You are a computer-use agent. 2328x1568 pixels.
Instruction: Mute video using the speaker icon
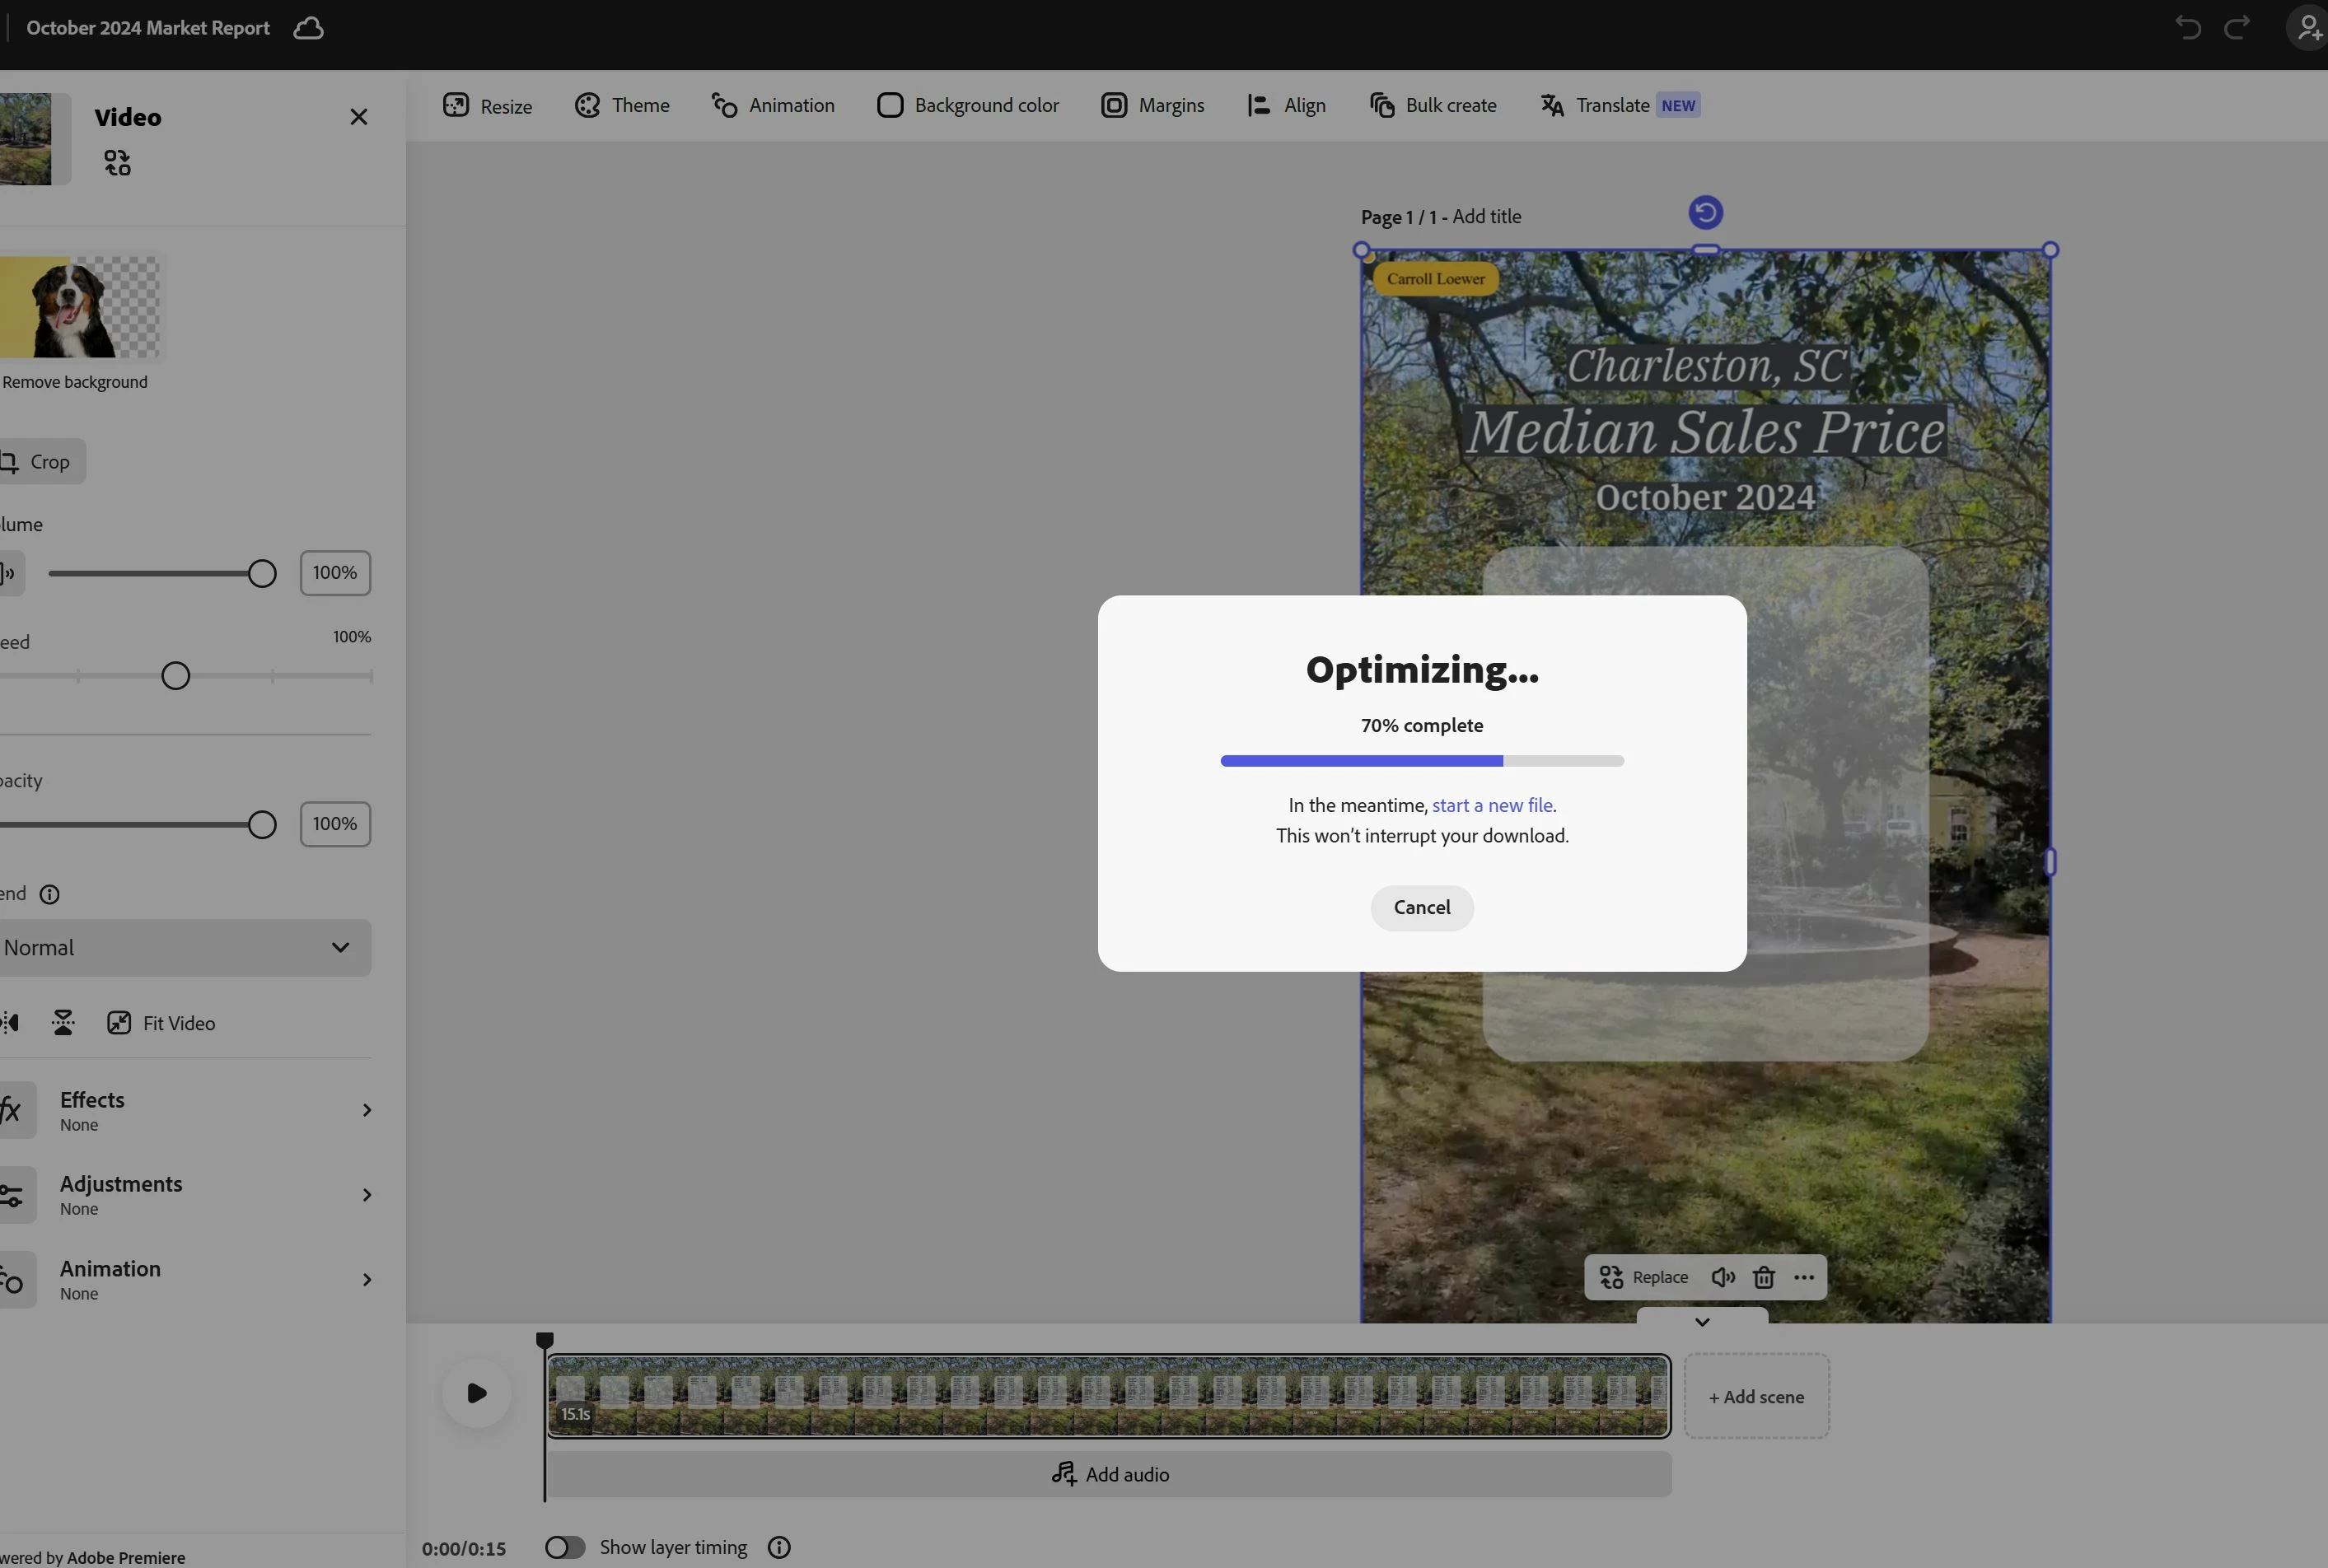pos(1722,1277)
